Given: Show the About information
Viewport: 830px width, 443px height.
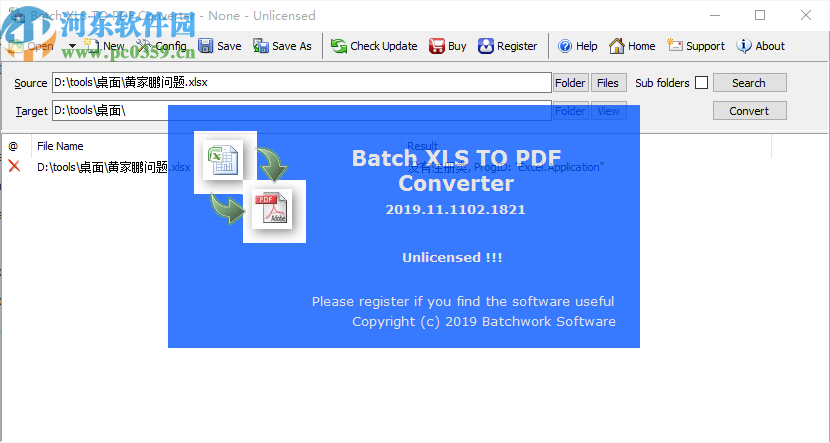Looking at the screenshot, I should [761, 46].
